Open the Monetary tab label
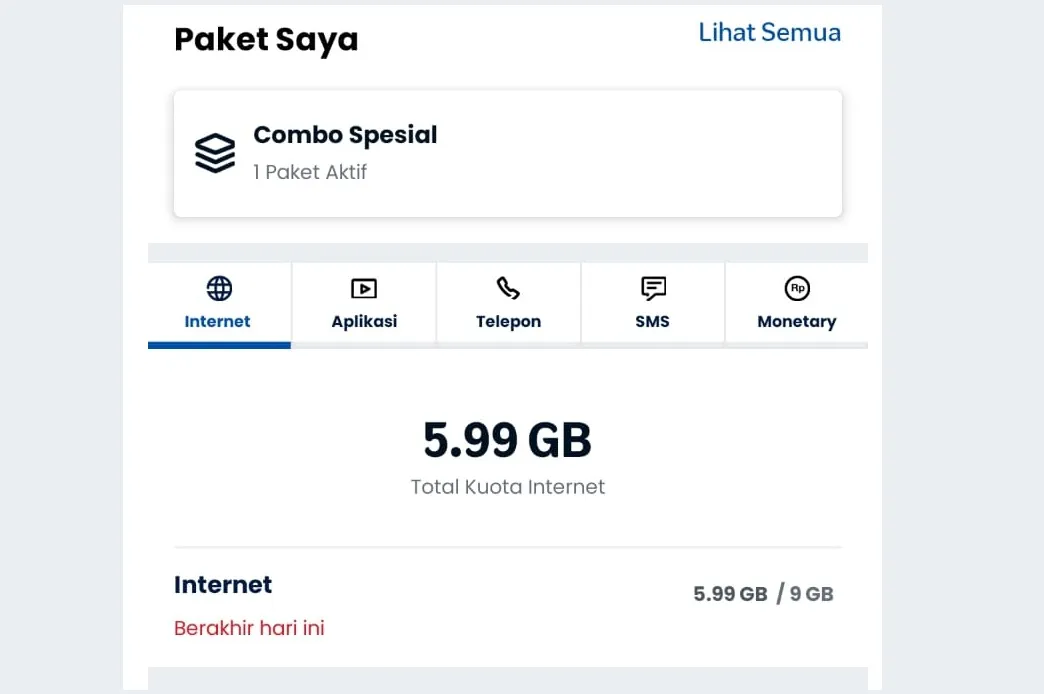The width and height of the screenshot is (1044, 694). click(797, 322)
